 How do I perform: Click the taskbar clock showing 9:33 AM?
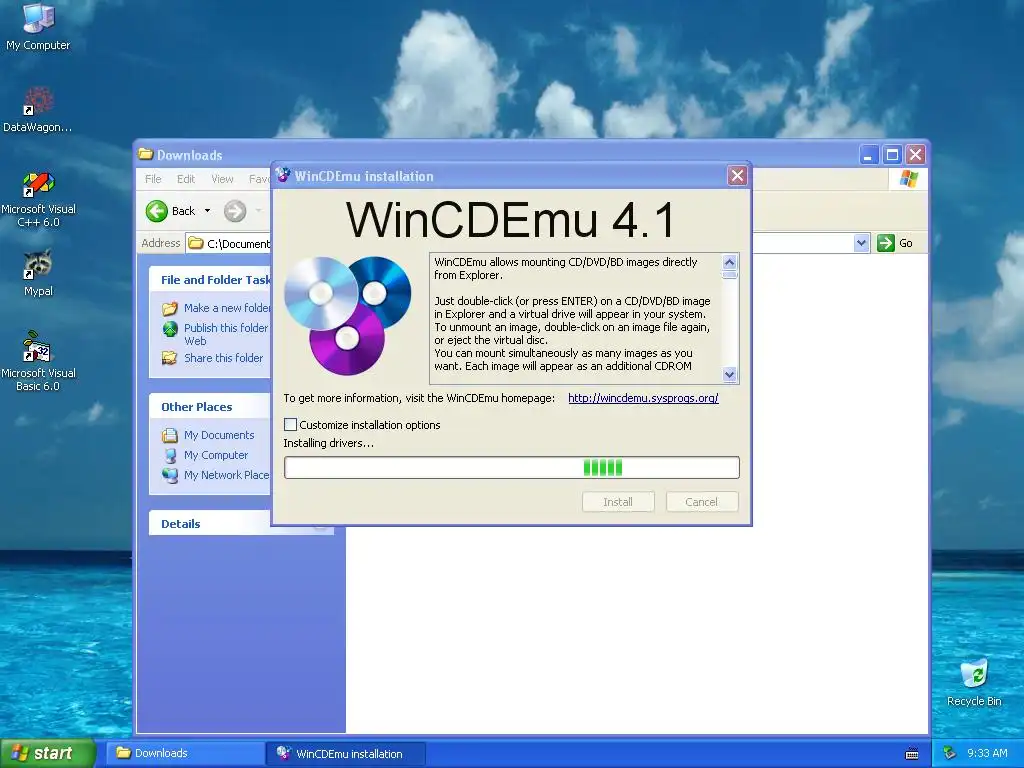click(987, 753)
